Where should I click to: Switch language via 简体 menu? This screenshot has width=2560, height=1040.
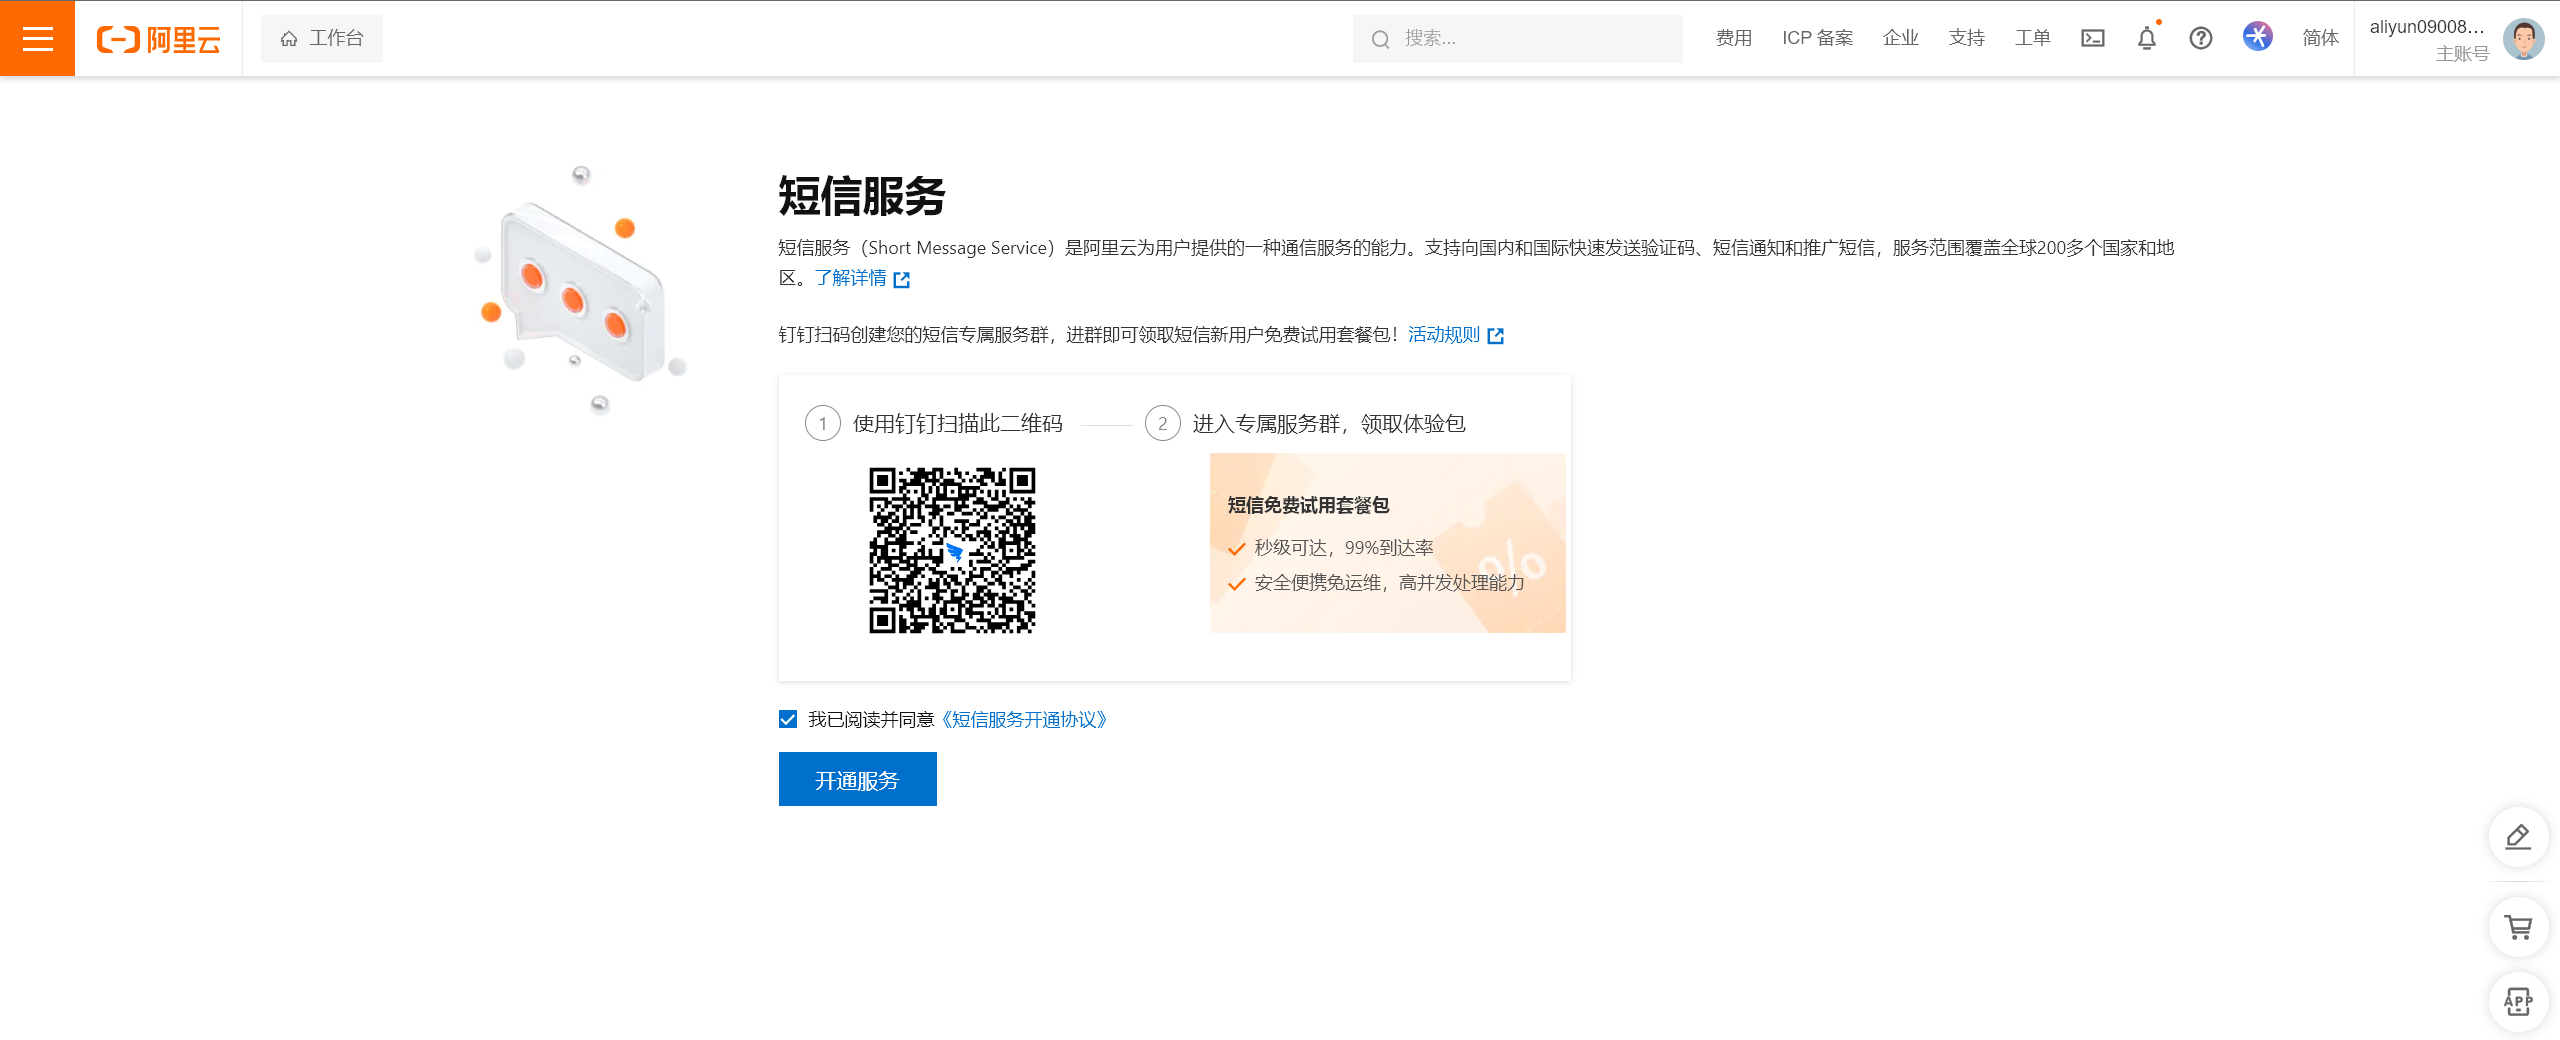(2321, 38)
